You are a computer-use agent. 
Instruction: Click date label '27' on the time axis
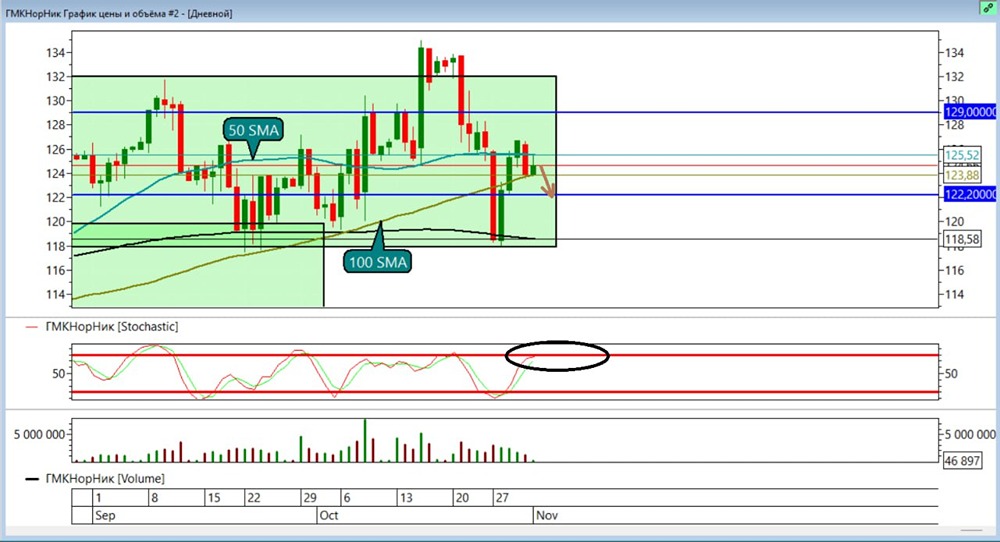[502, 498]
